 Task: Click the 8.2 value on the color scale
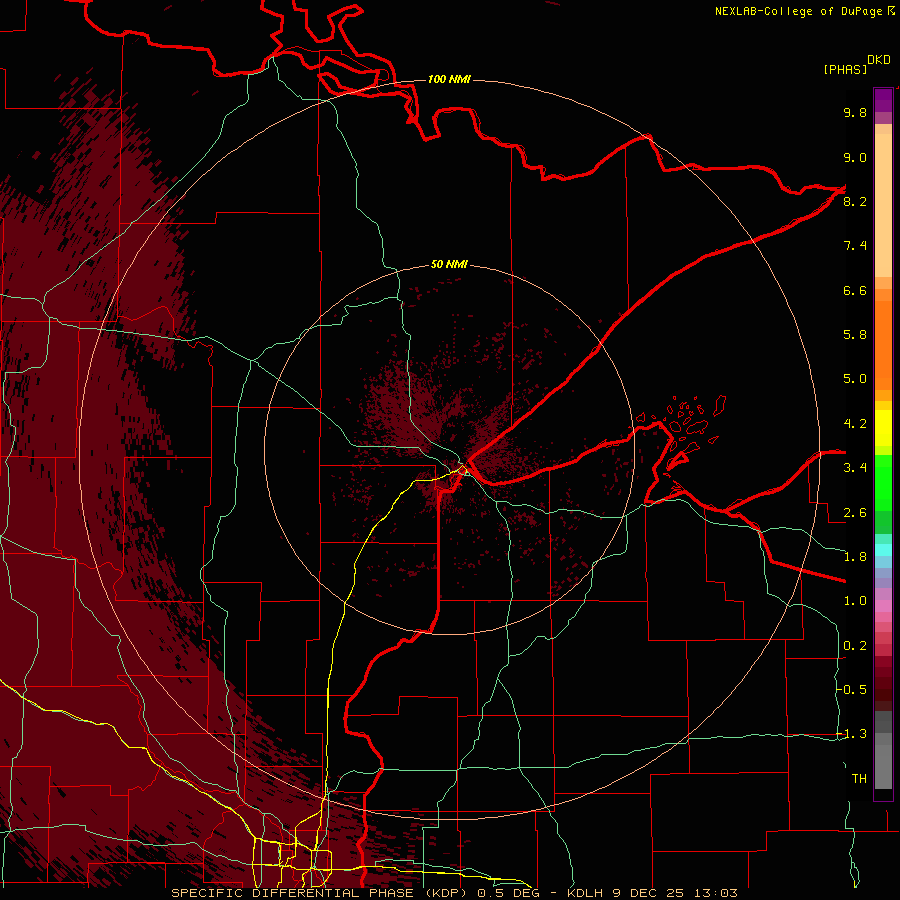(855, 201)
